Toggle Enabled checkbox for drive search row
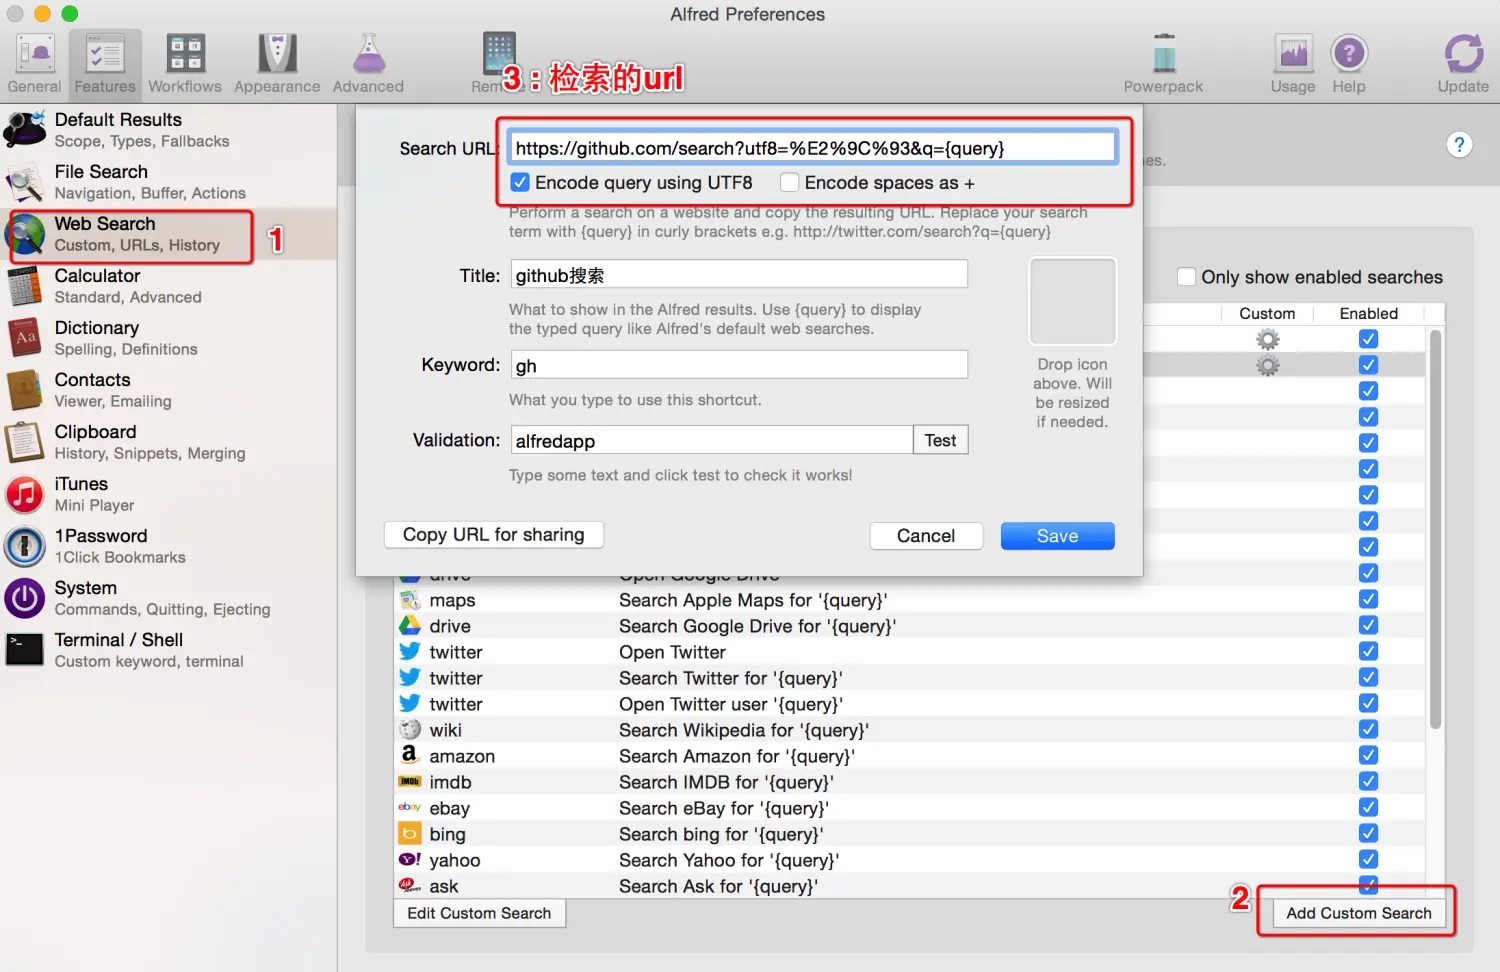Image resolution: width=1500 pixels, height=972 pixels. 1368,625
